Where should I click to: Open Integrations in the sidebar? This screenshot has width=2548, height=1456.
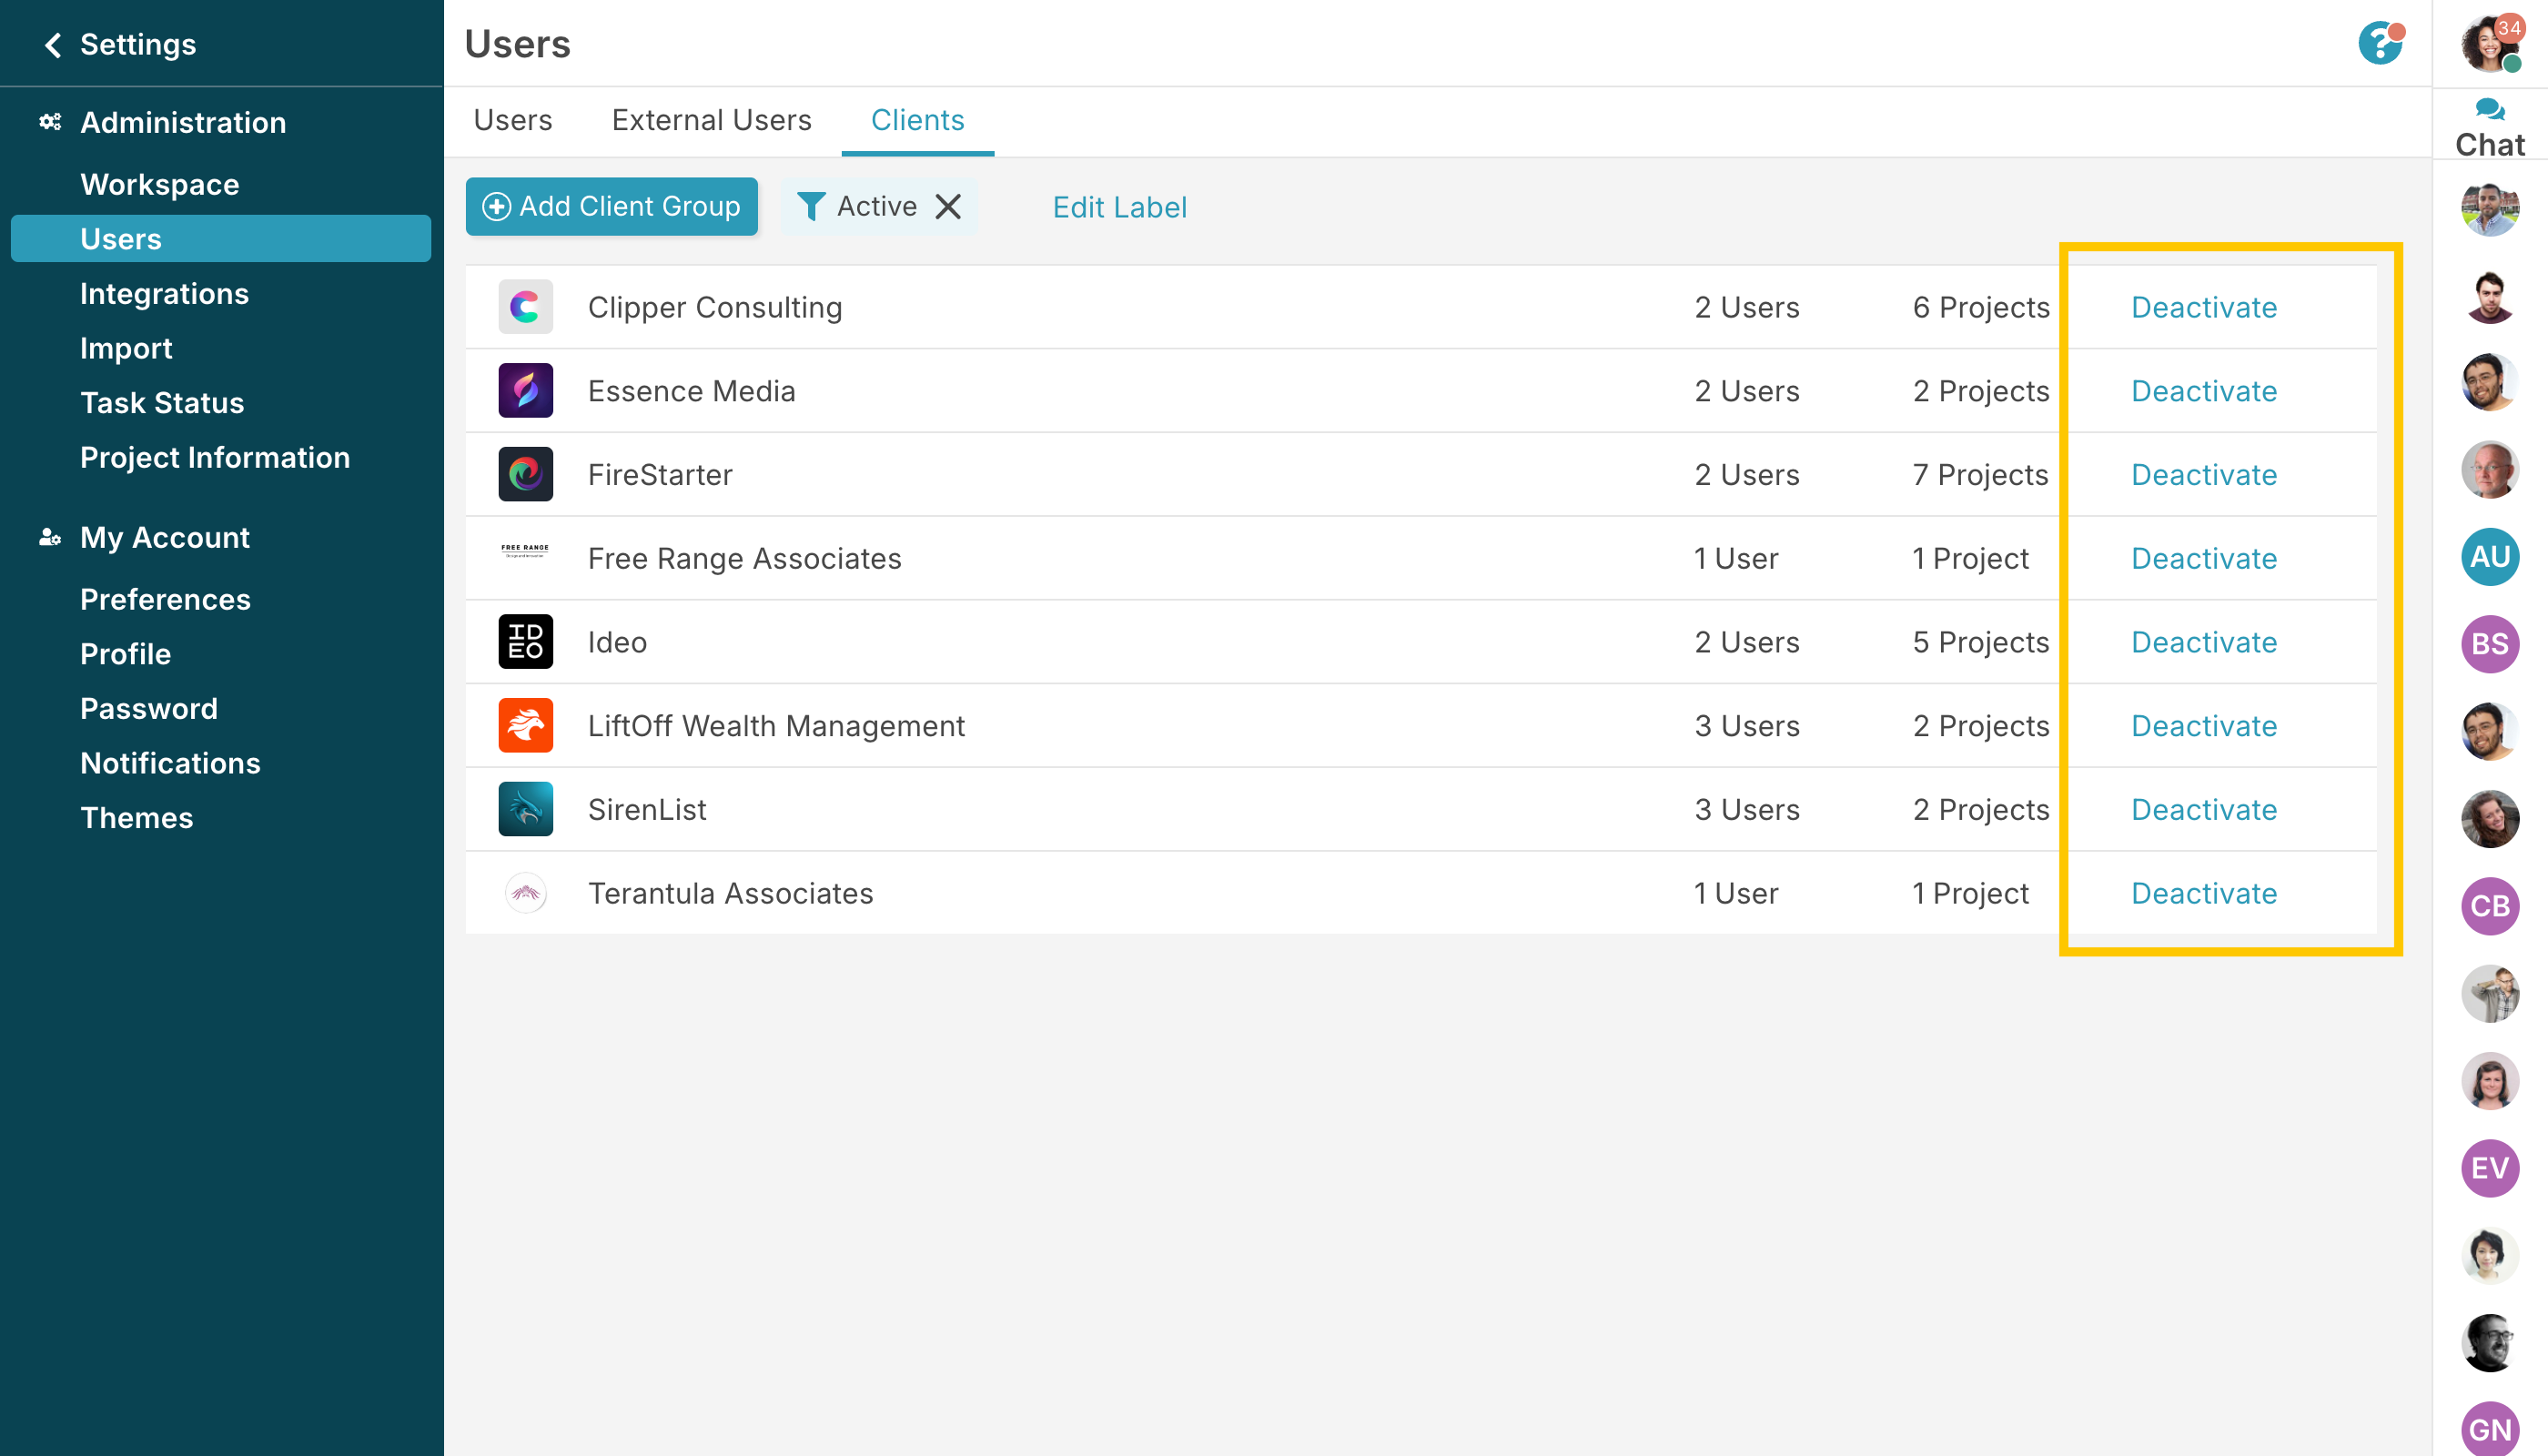click(164, 294)
